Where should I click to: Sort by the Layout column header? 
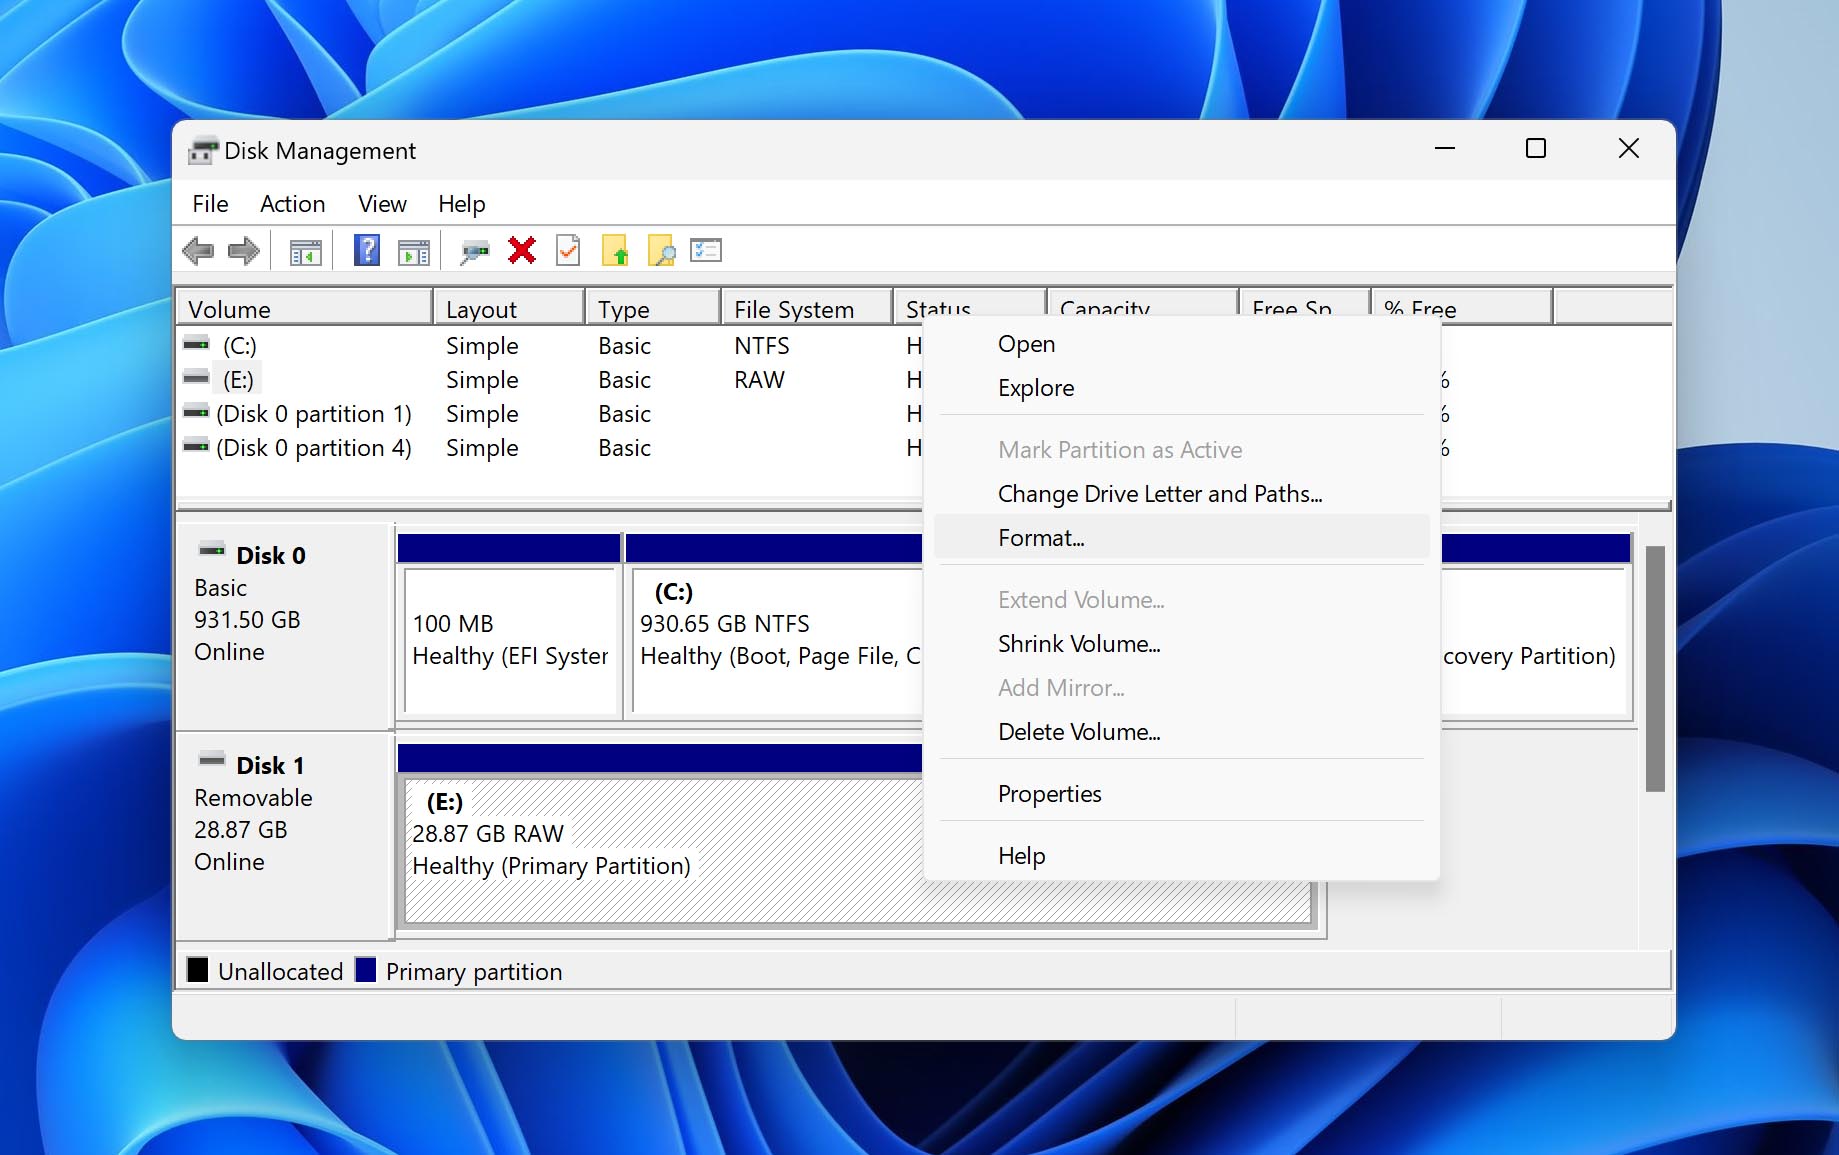(x=509, y=308)
